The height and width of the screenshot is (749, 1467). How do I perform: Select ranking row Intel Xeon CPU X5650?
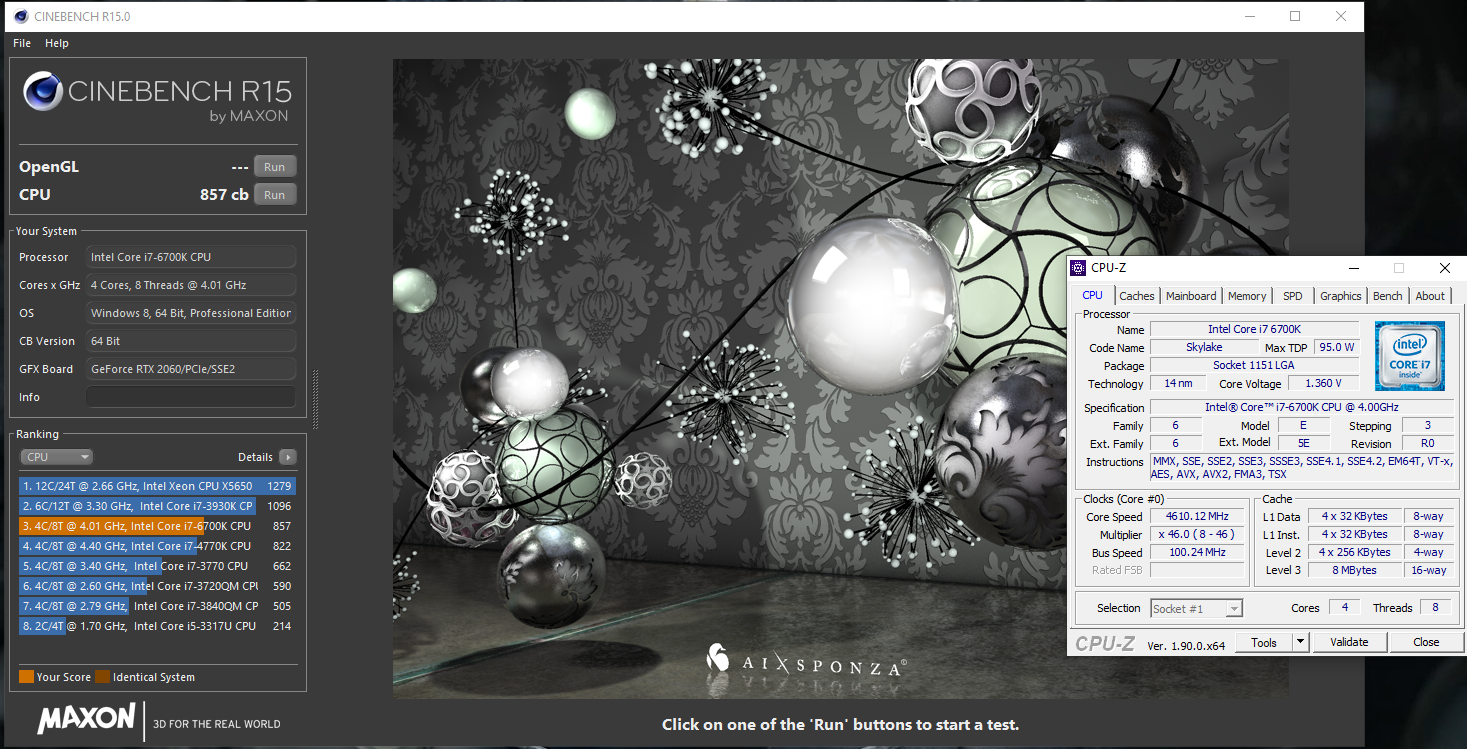point(157,486)
